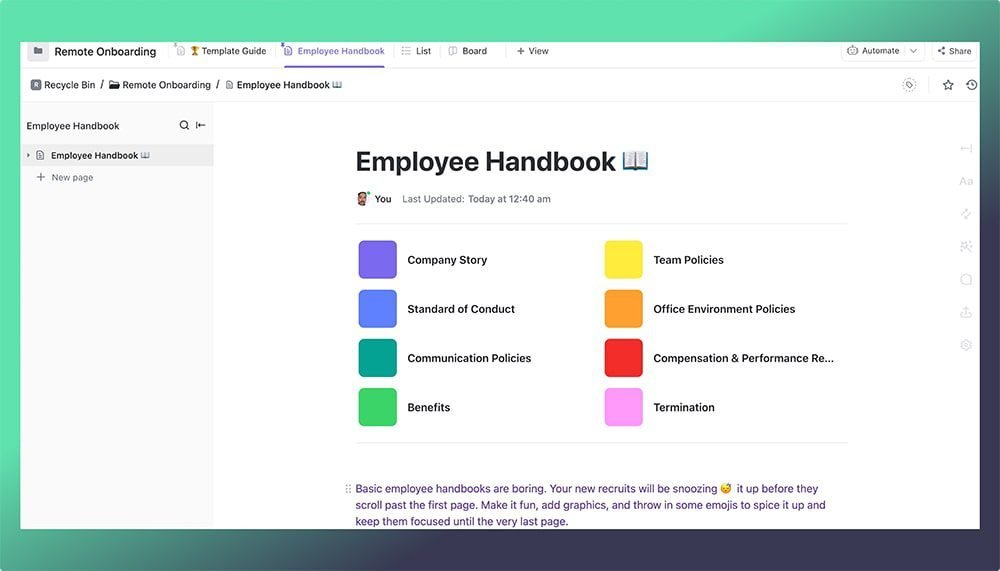Click the teal Communication Policies swatch
Image resolution: width=1000 pixels, height=571 pixels.
378,358
